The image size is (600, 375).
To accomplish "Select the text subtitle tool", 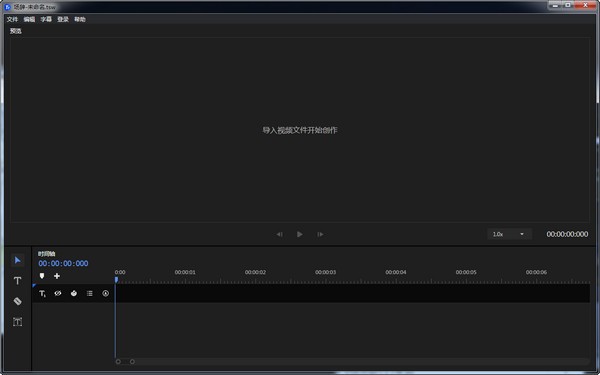I will pyautogui.click(x=18, y=281).
